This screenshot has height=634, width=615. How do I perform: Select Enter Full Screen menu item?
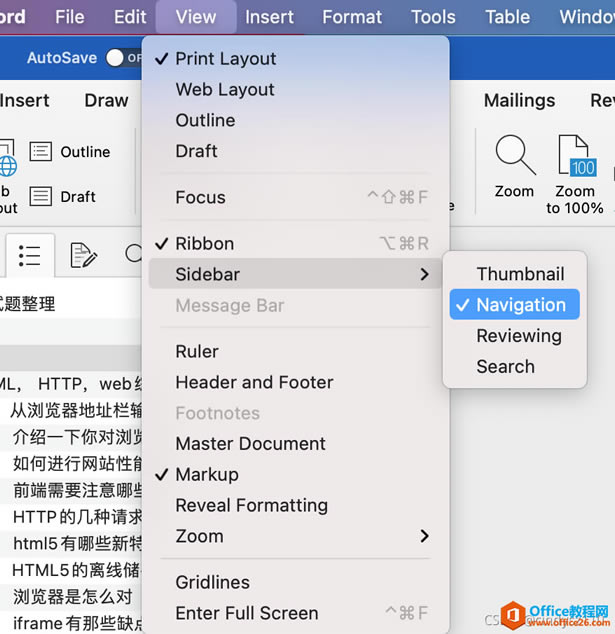click(x=295, y=613)
